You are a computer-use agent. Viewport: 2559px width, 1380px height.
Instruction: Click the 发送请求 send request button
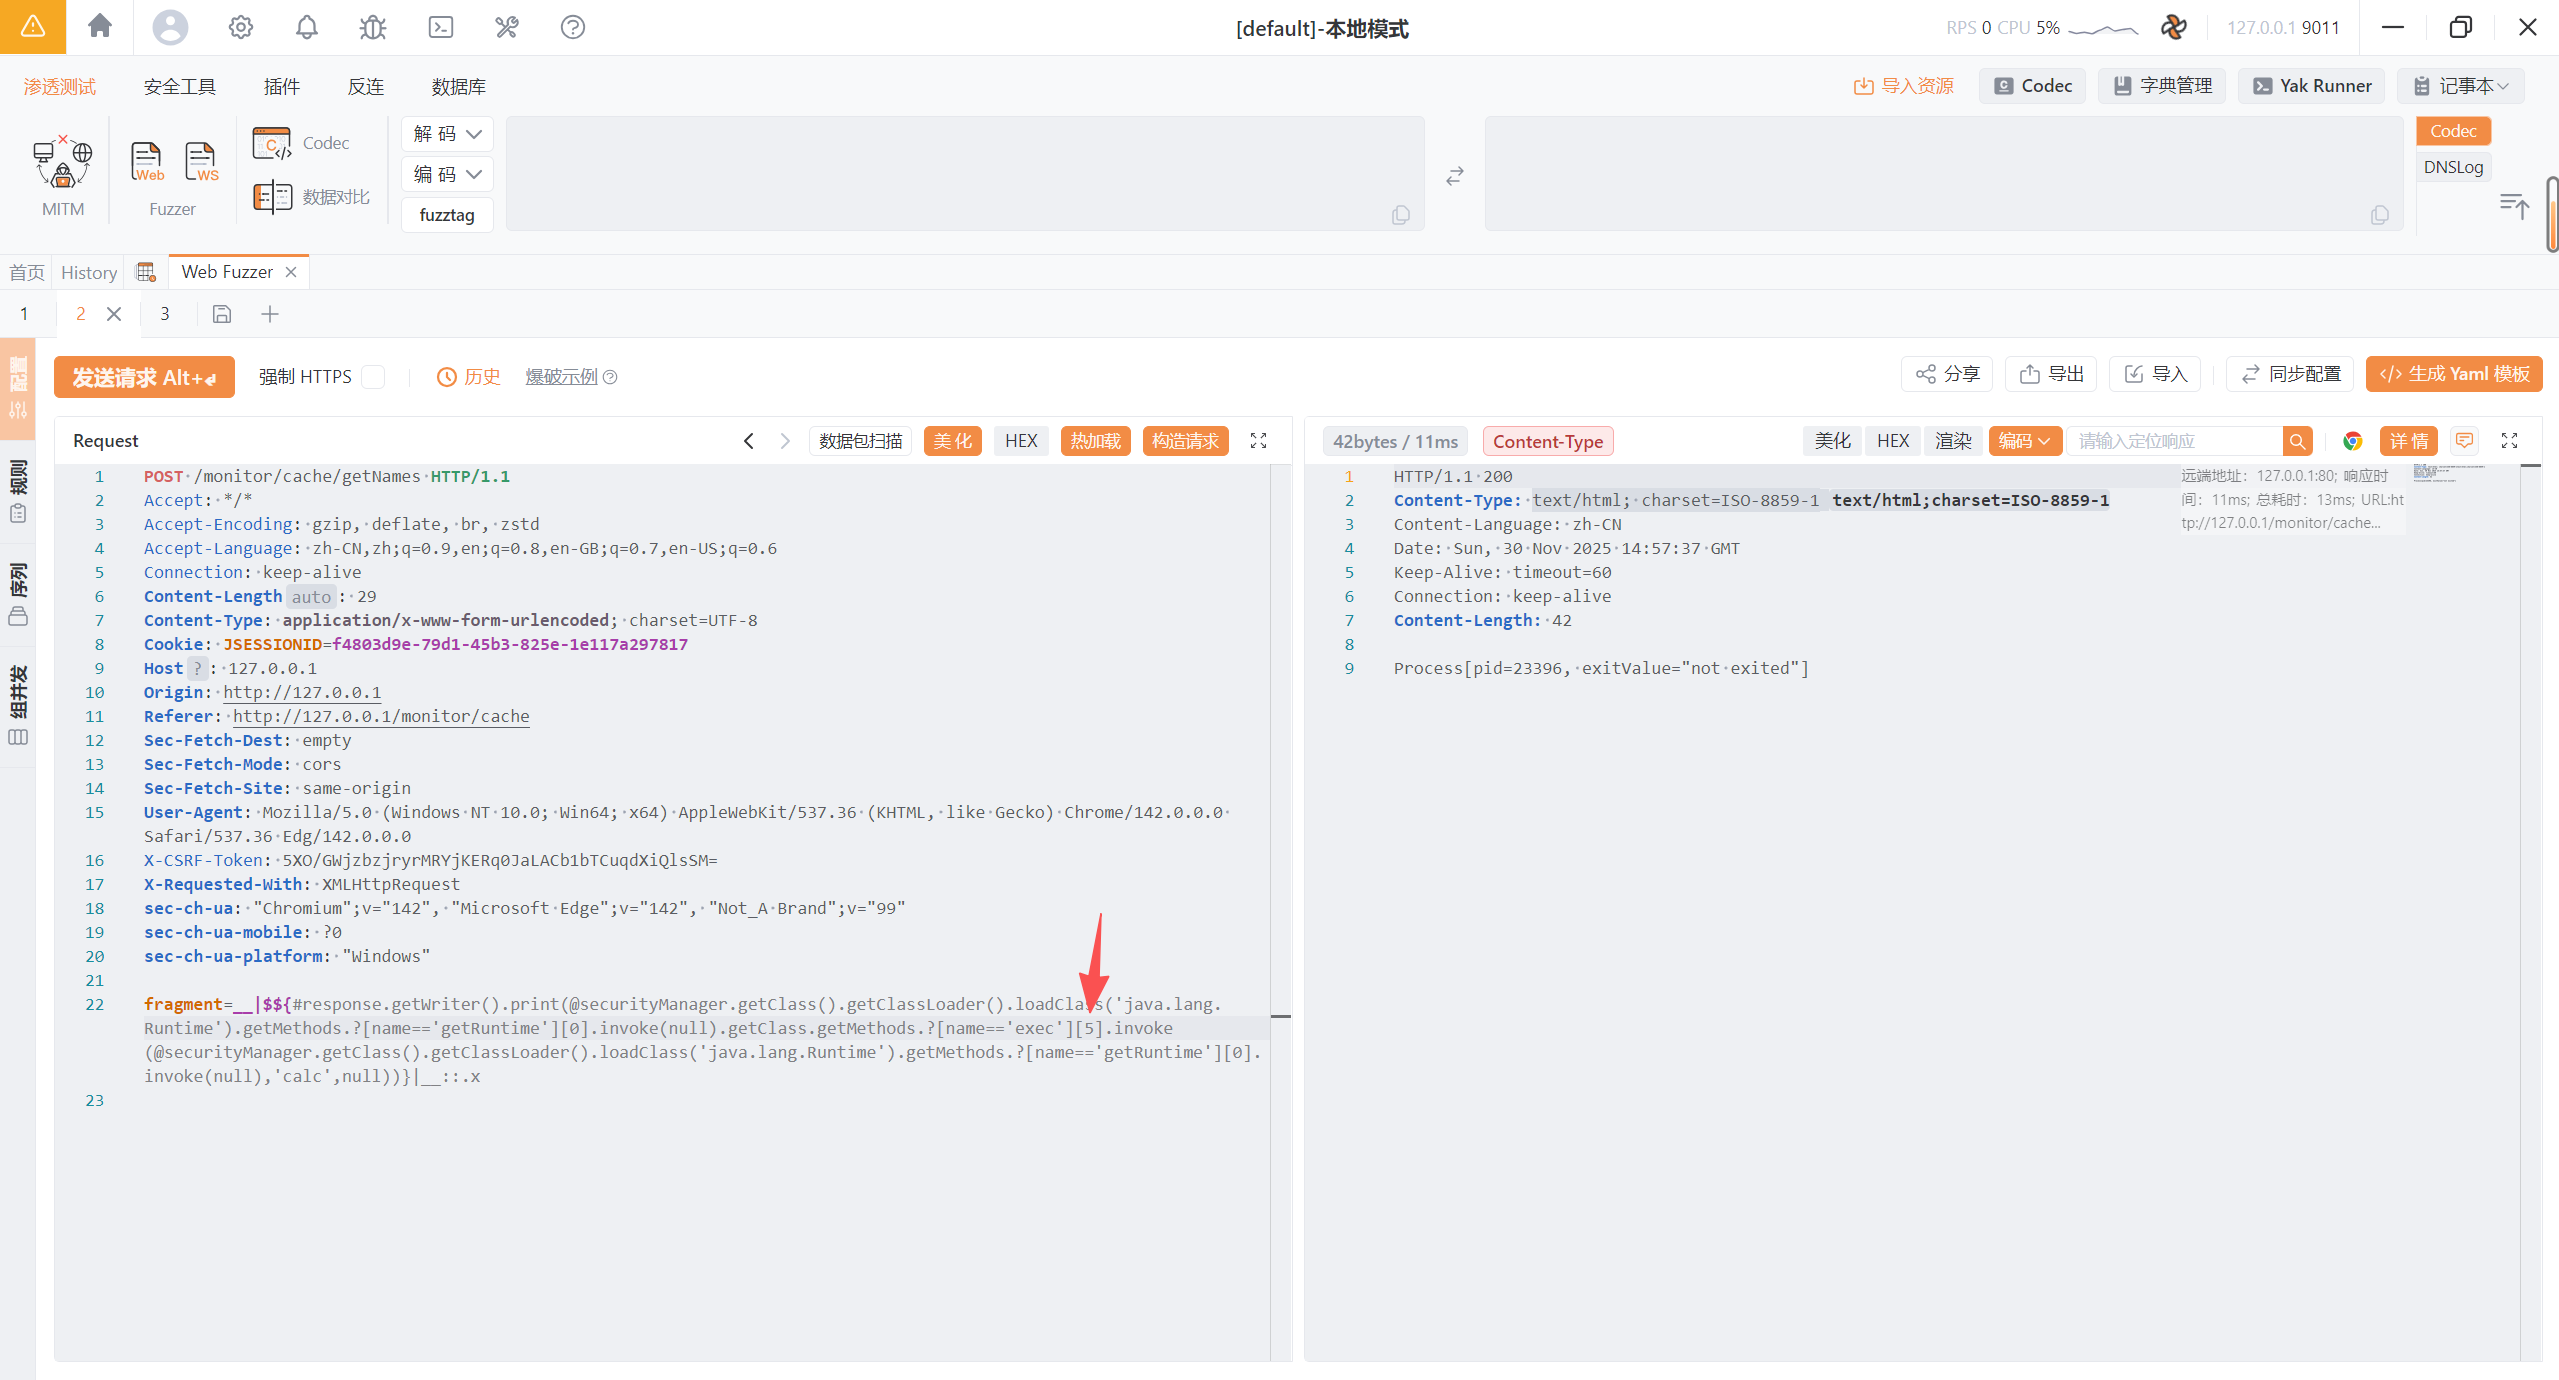(144, 377)
